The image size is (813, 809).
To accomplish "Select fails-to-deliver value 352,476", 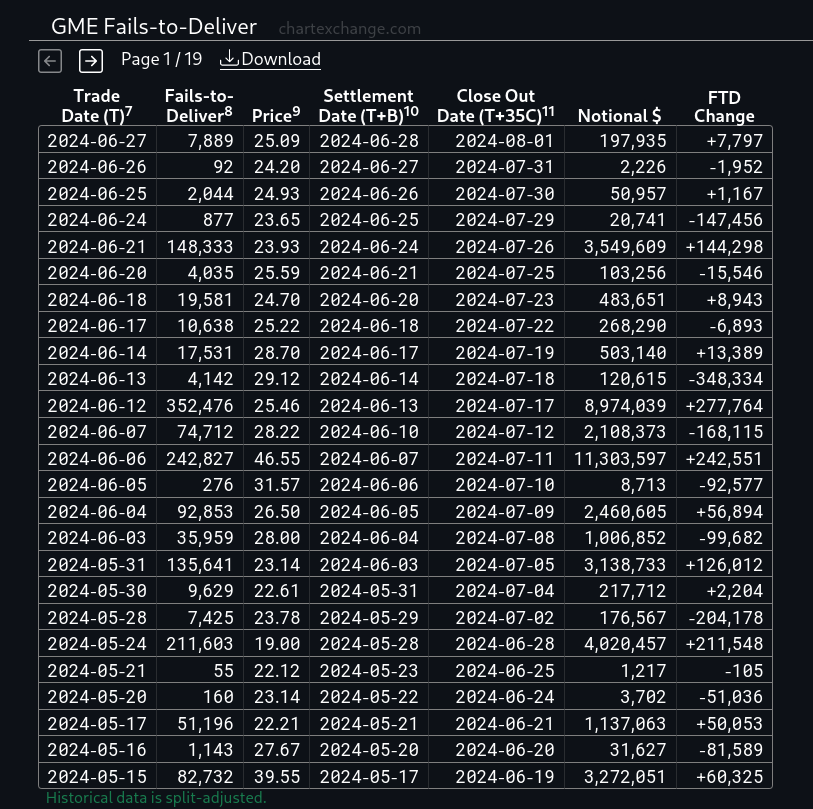I will tap(200, 406).
